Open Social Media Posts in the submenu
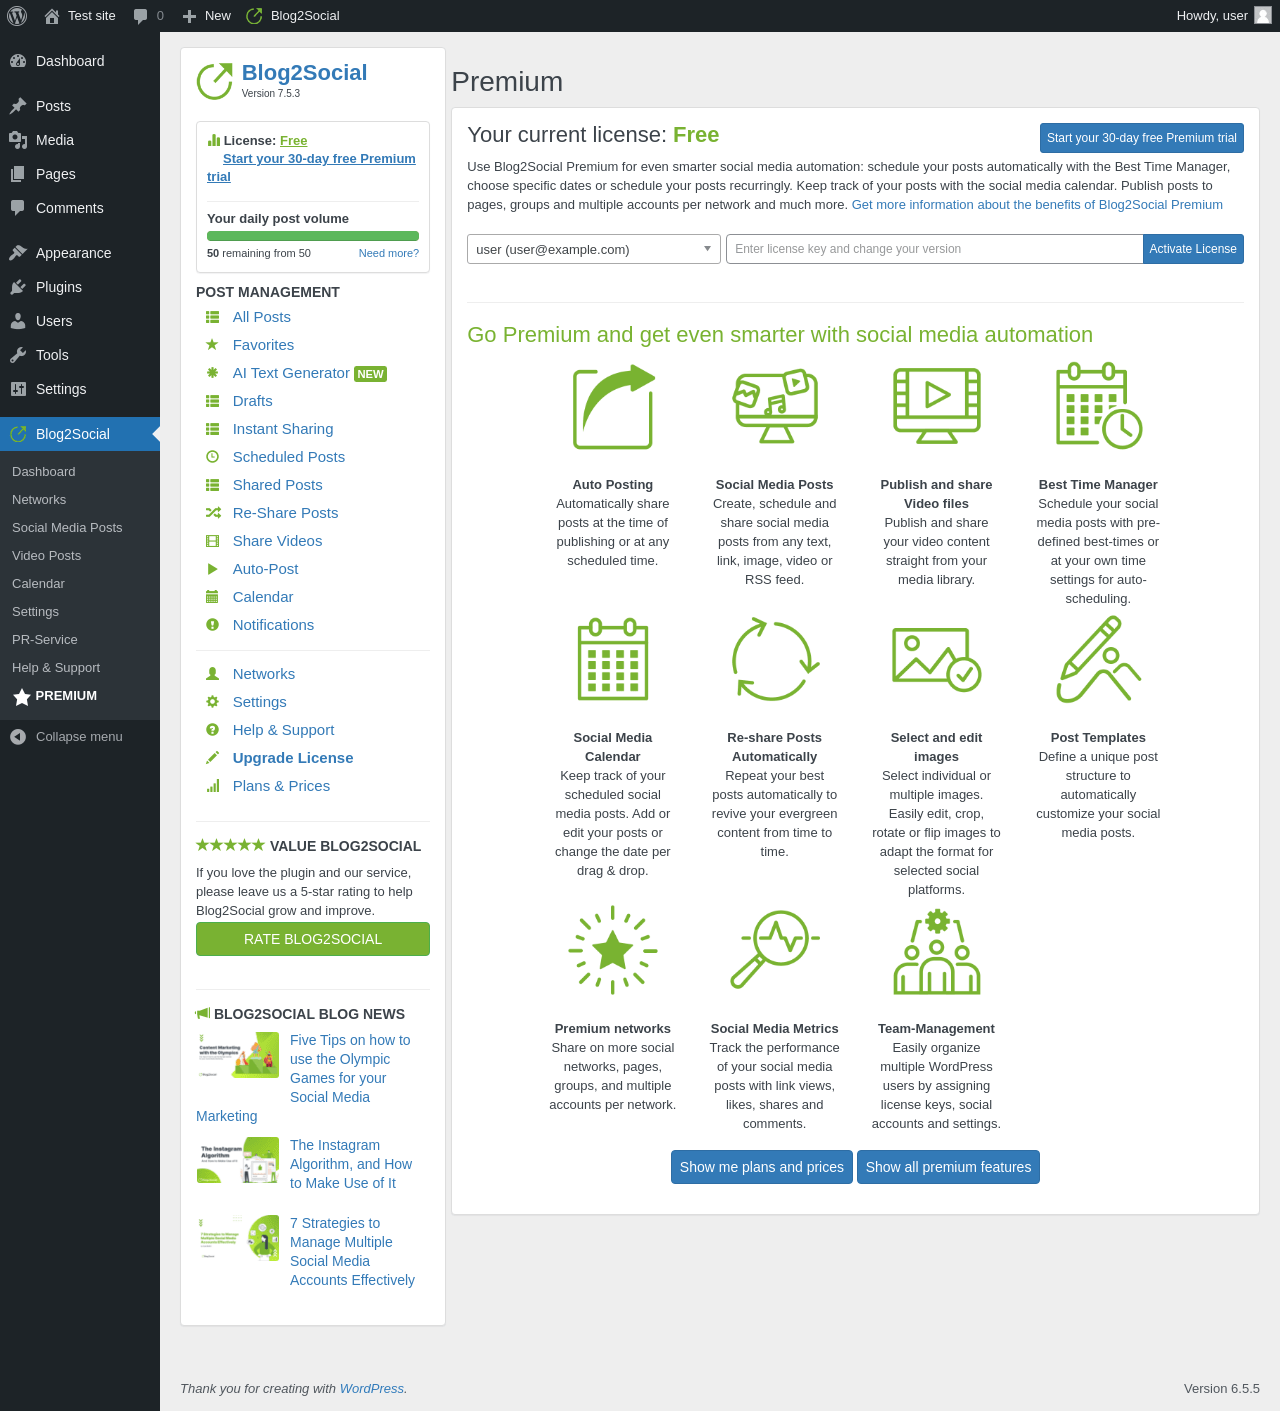1280x1411 pixels. click(67, 528)
